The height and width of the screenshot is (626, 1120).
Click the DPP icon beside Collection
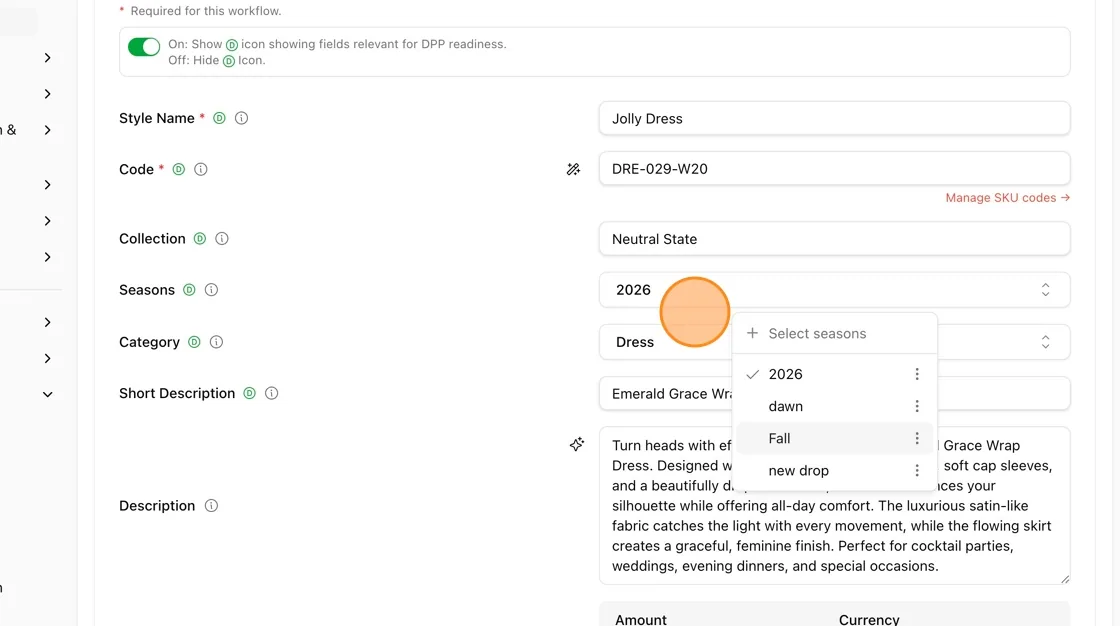pyautogui.click(x=200, y=239)
